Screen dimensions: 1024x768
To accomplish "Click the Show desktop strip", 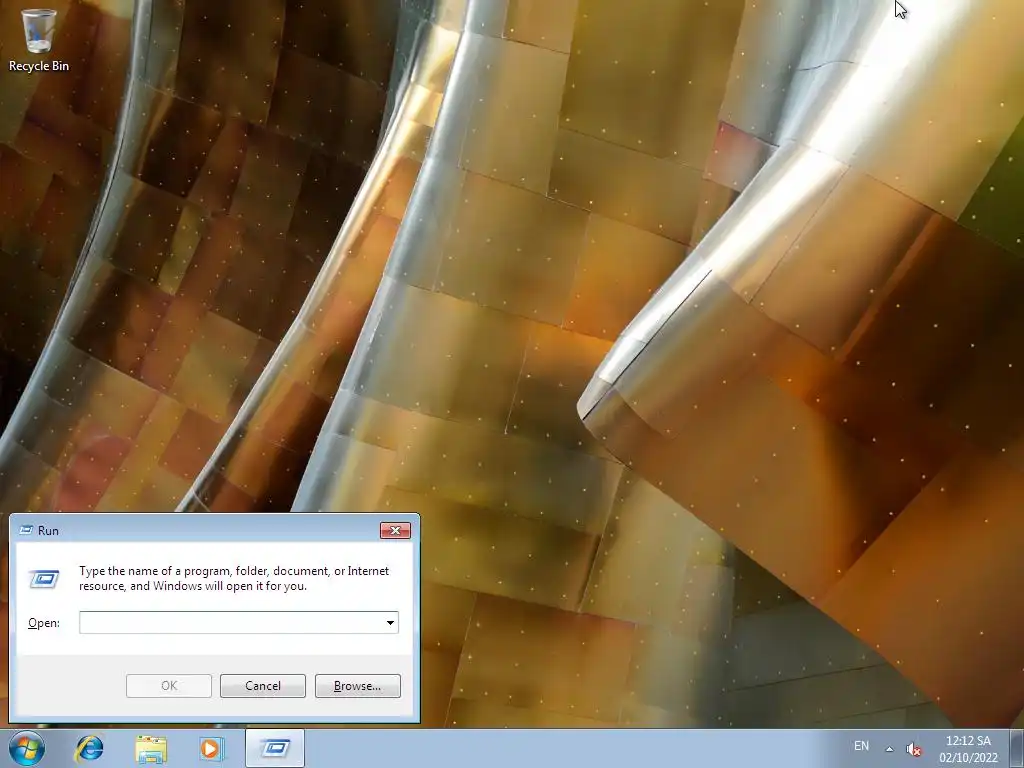I will pyautogui.click(x=1016, y=748).
